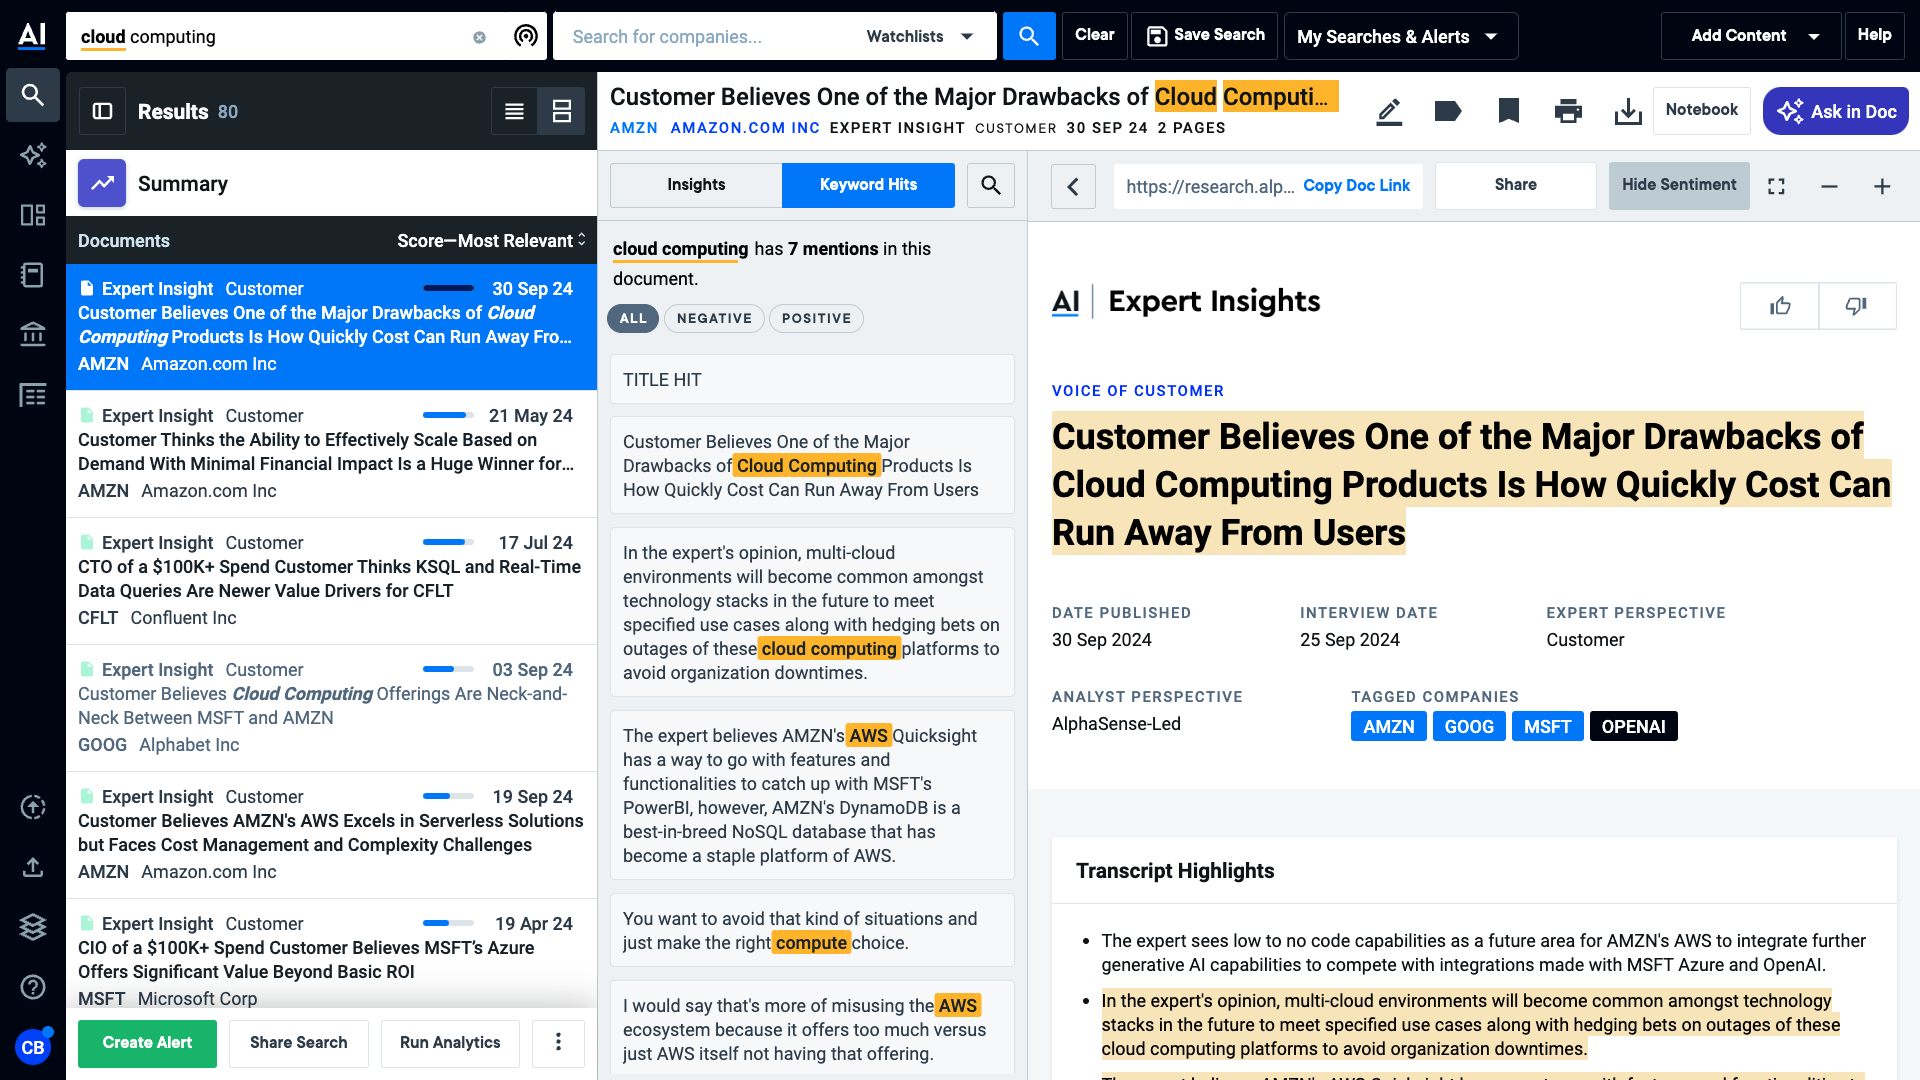
Task: Switch to compact list view
Action: point(514,111)
